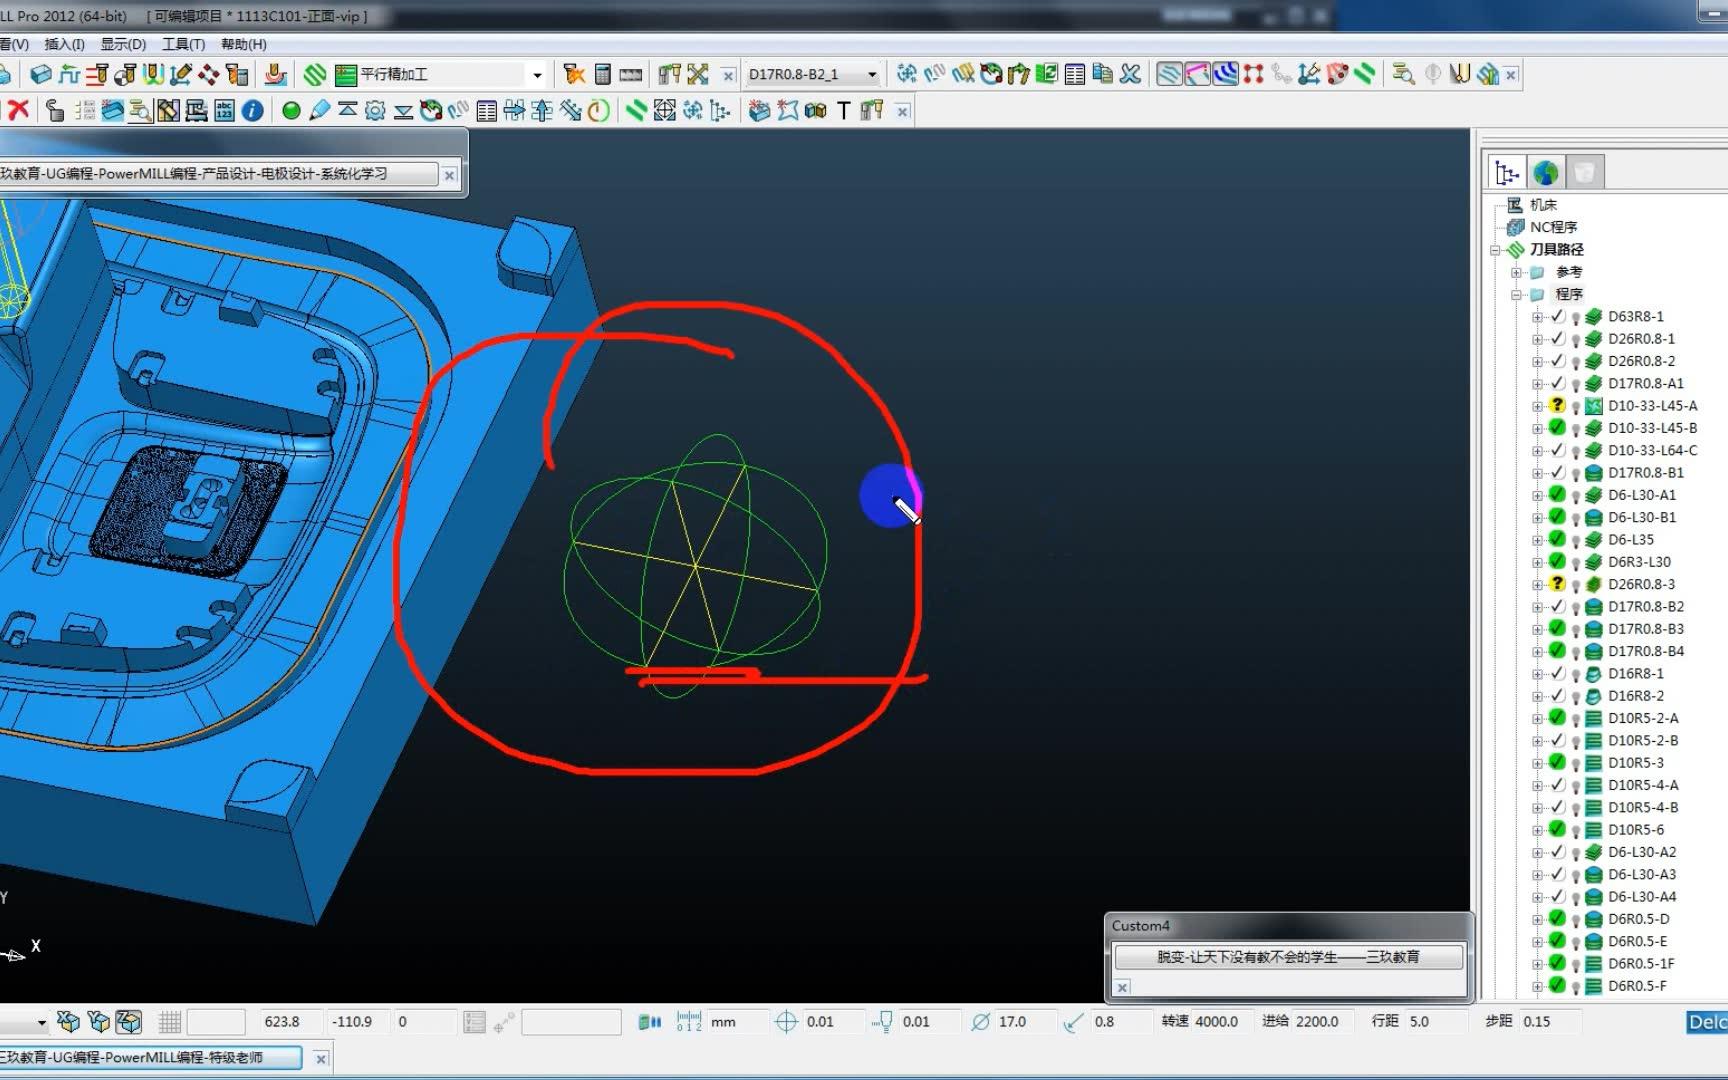1728x1080 pixels.
Task: Open the 工具(T) menu
Action: point(183,44)
